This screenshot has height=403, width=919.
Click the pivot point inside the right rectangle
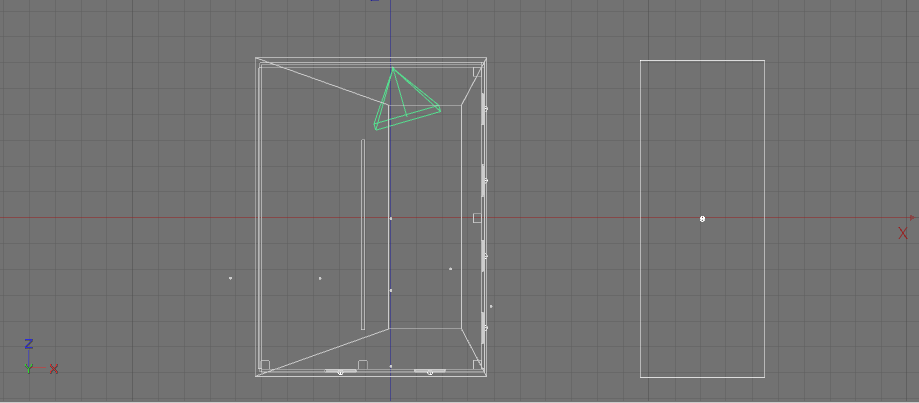pyautogui.click(x=702, y=219)
